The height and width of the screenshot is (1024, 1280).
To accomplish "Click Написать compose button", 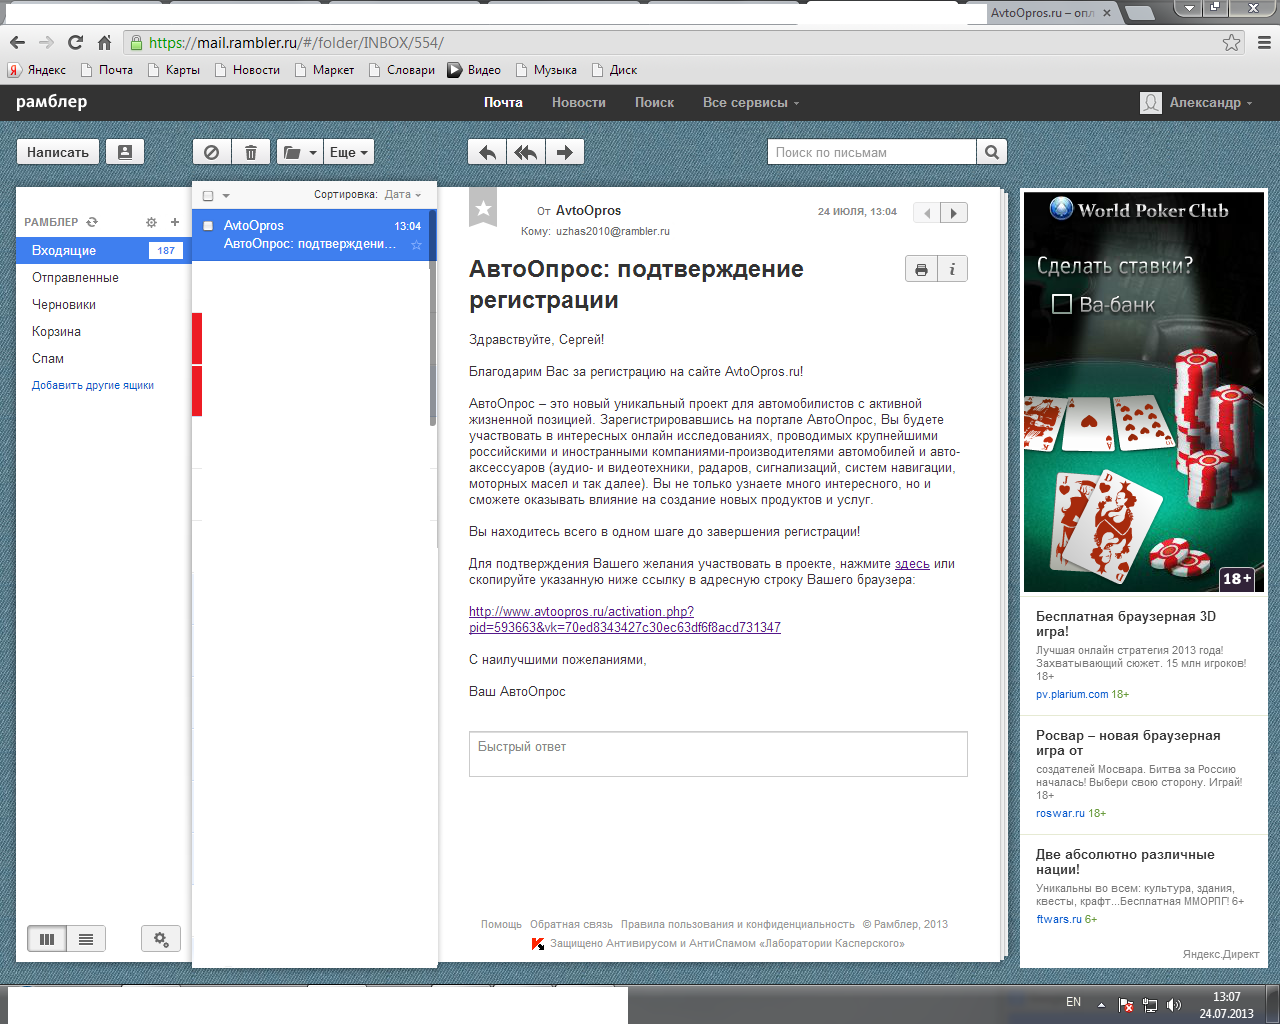I will point(58,152).
